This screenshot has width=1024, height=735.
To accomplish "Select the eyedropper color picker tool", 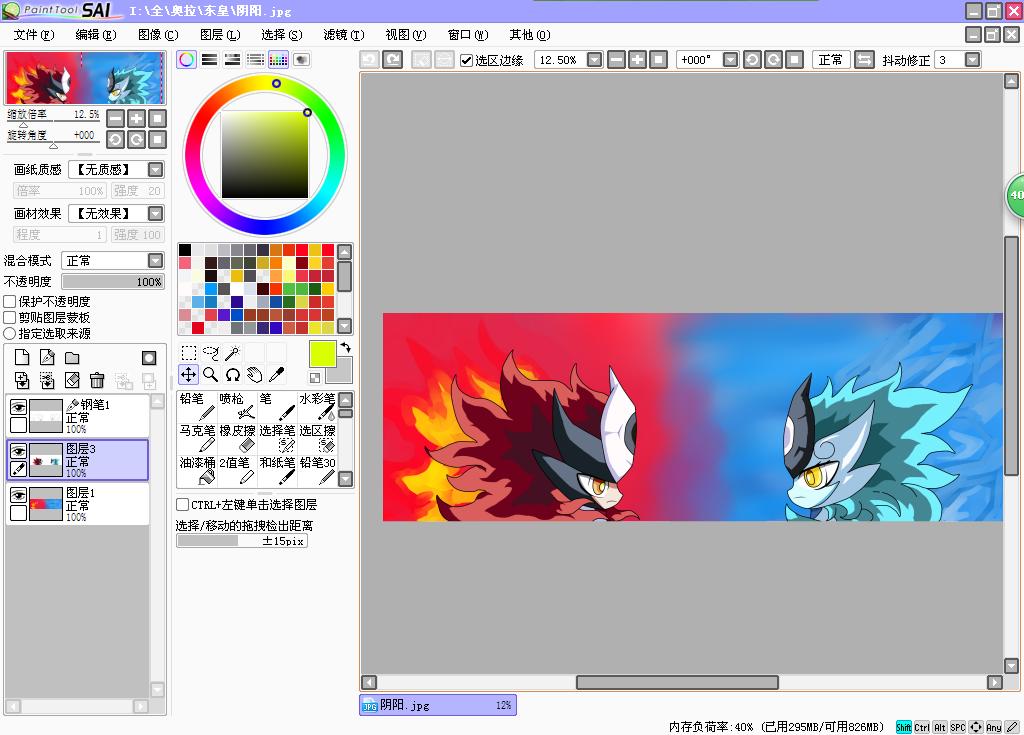I will pos(276,375).
